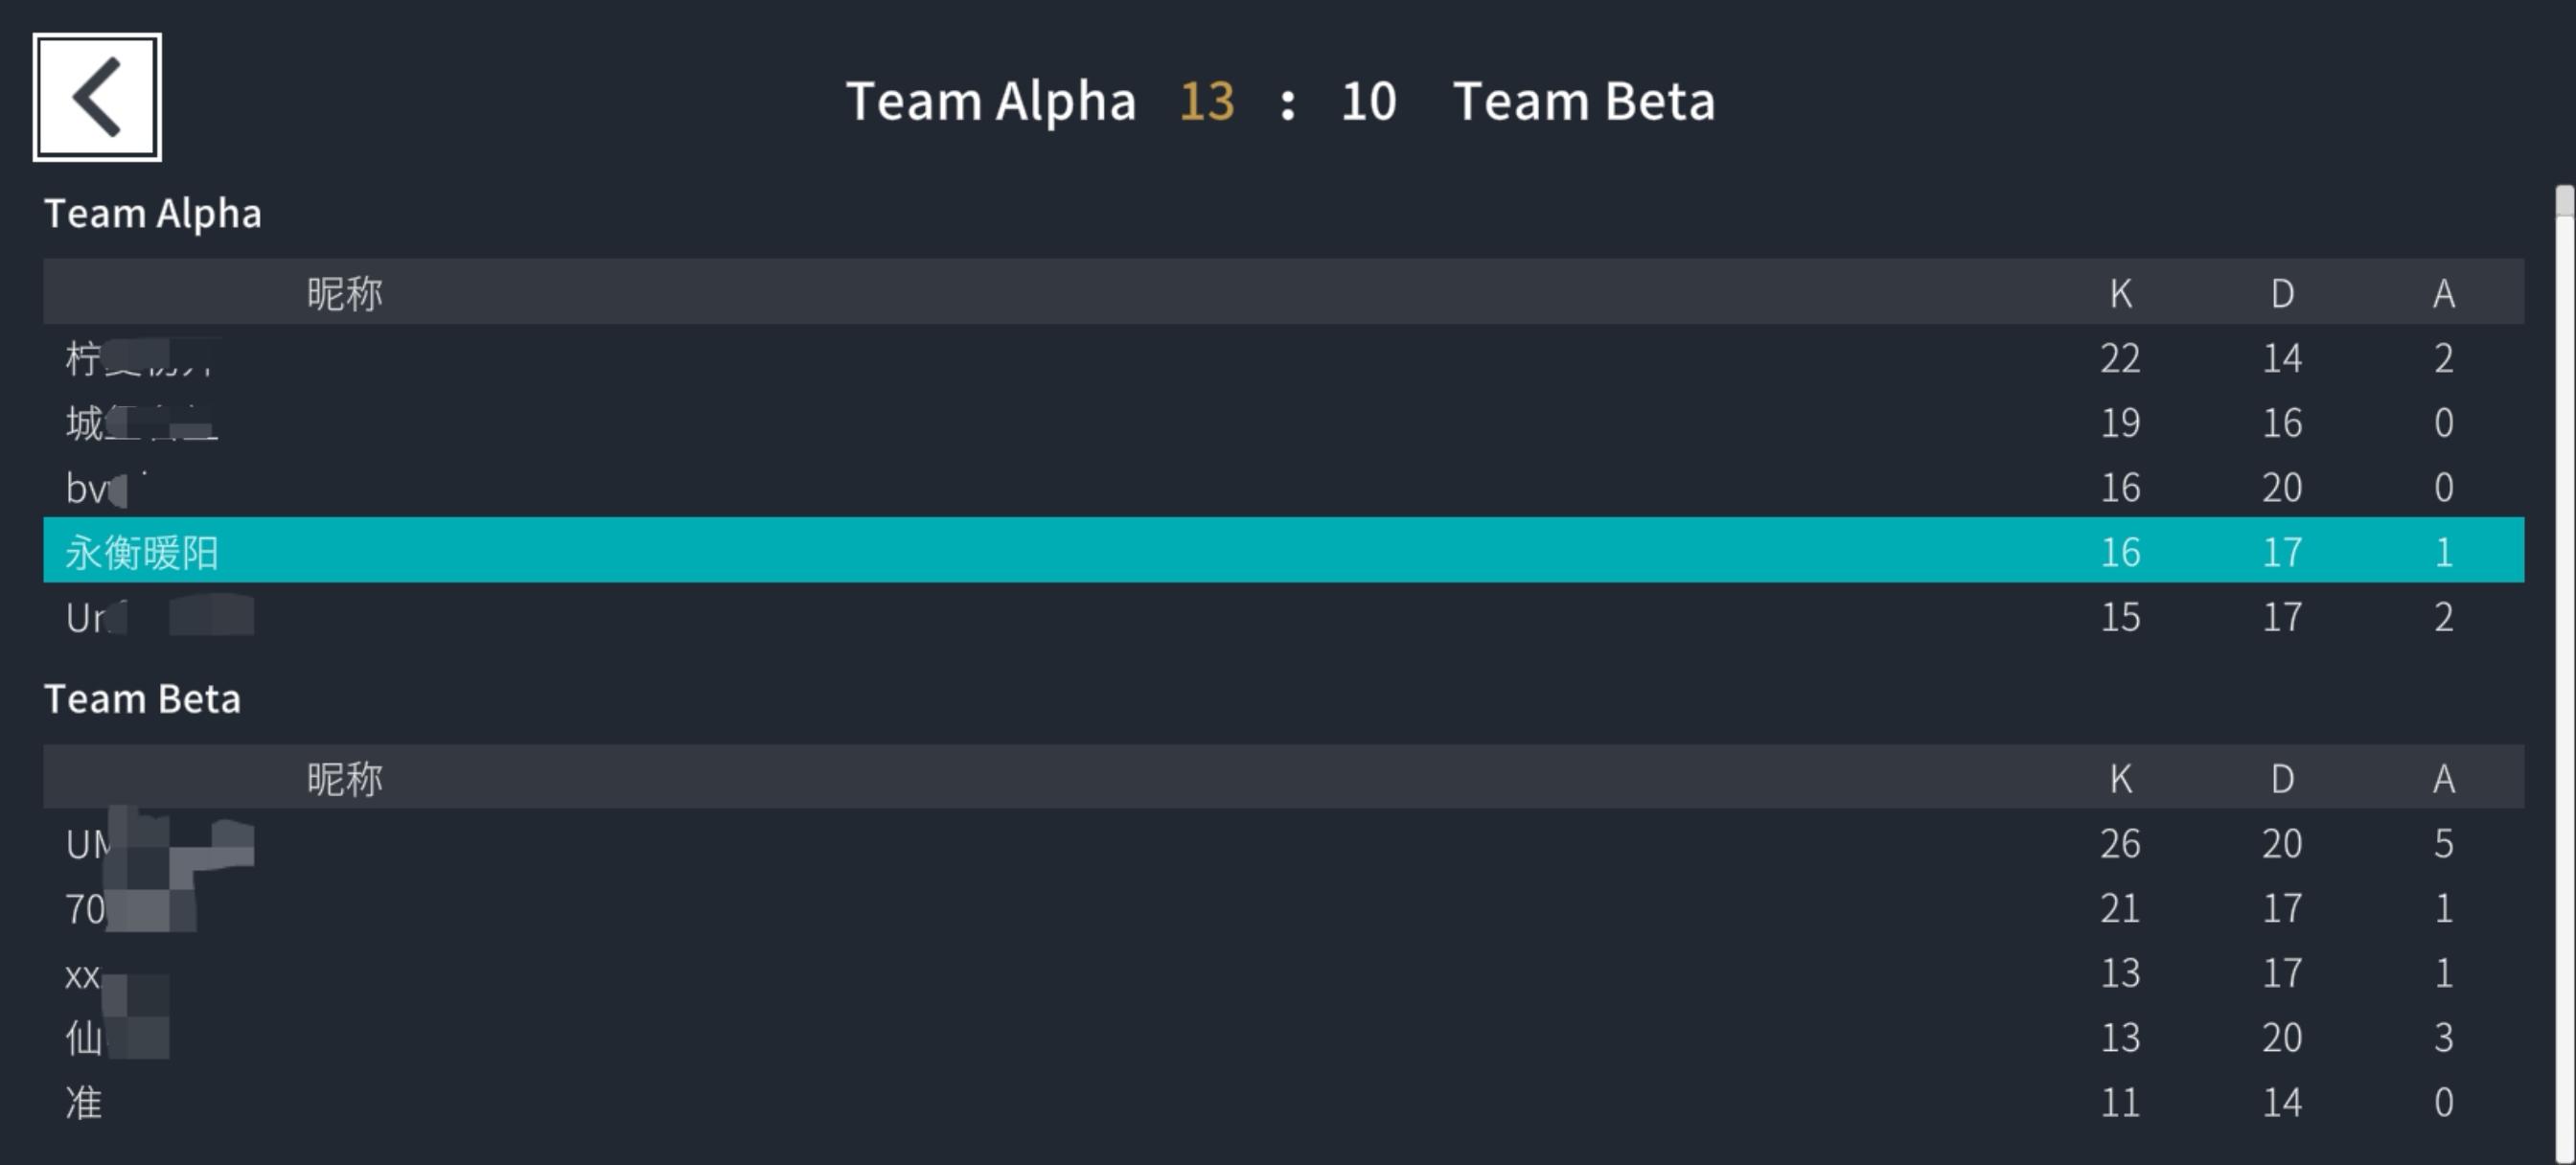This screenshot has height=1165, width=2576.
Task: Open the player row starting with bv
Action: tap(100, 488)
